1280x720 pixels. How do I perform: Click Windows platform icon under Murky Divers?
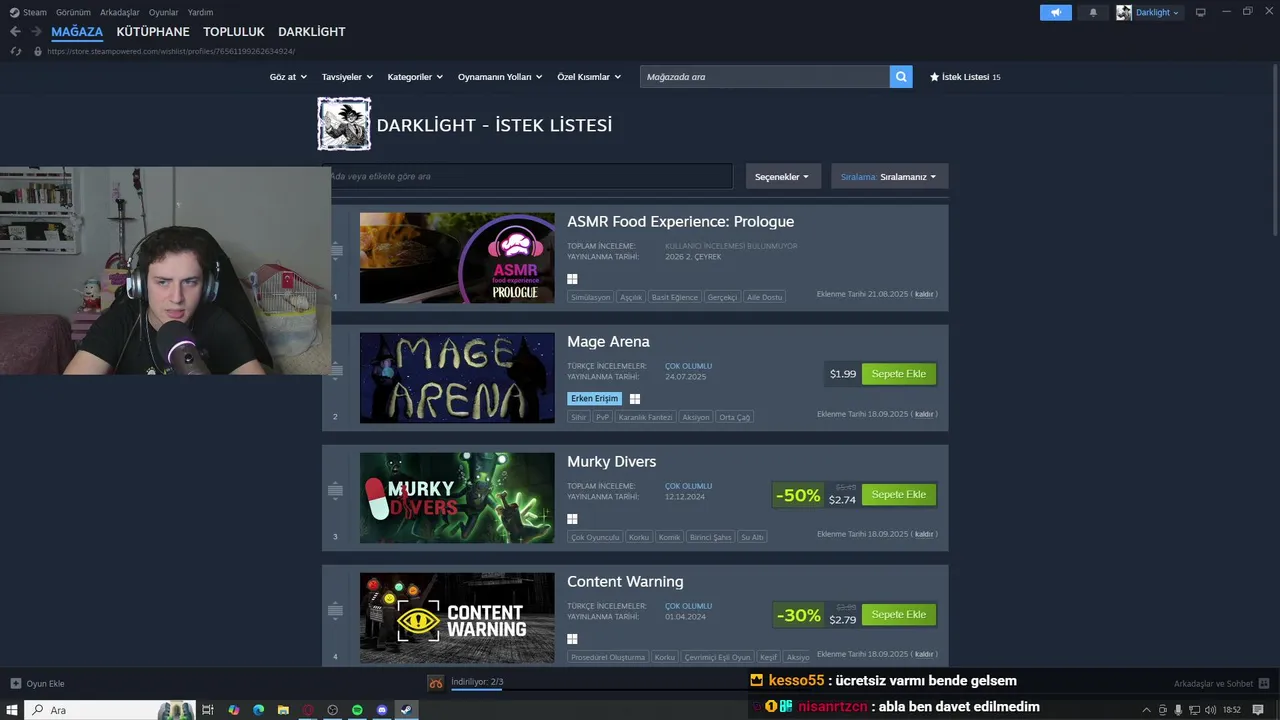click(x=573, y=519)
